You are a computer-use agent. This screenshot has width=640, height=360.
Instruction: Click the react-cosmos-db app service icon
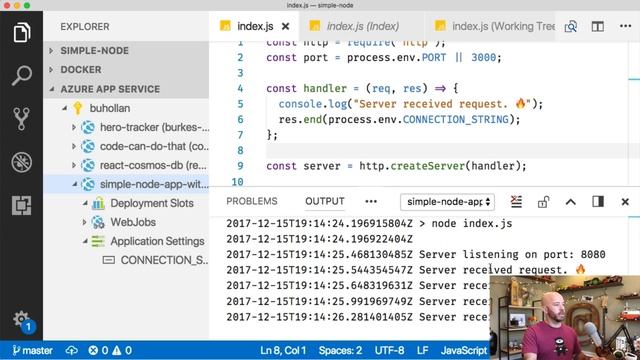pyautogui.click(x=88, y=165)
